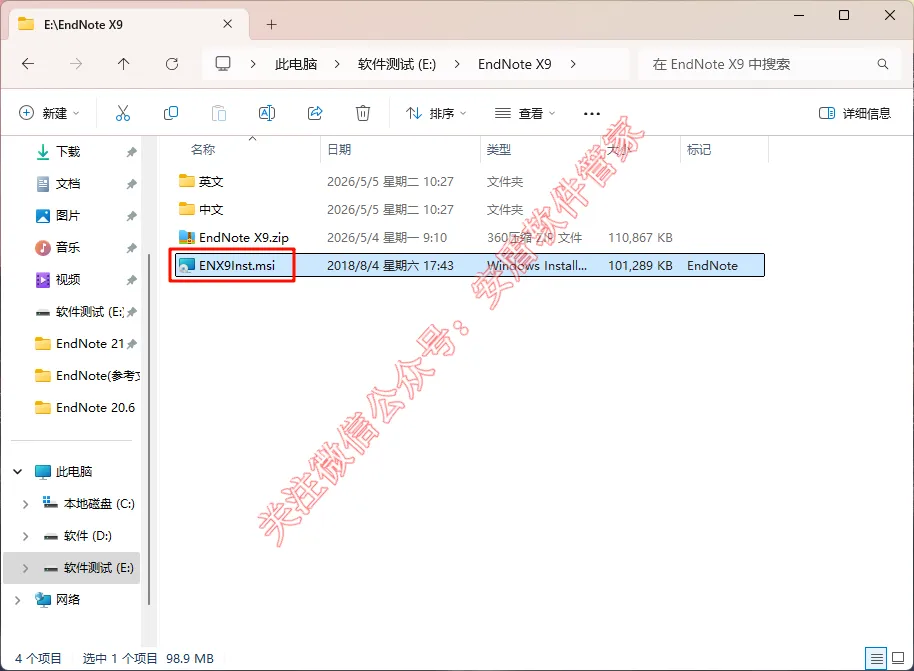Open the 查看 view dropdown
The width and height of the screenshot is (914, 671).
[x=525, y=113]
